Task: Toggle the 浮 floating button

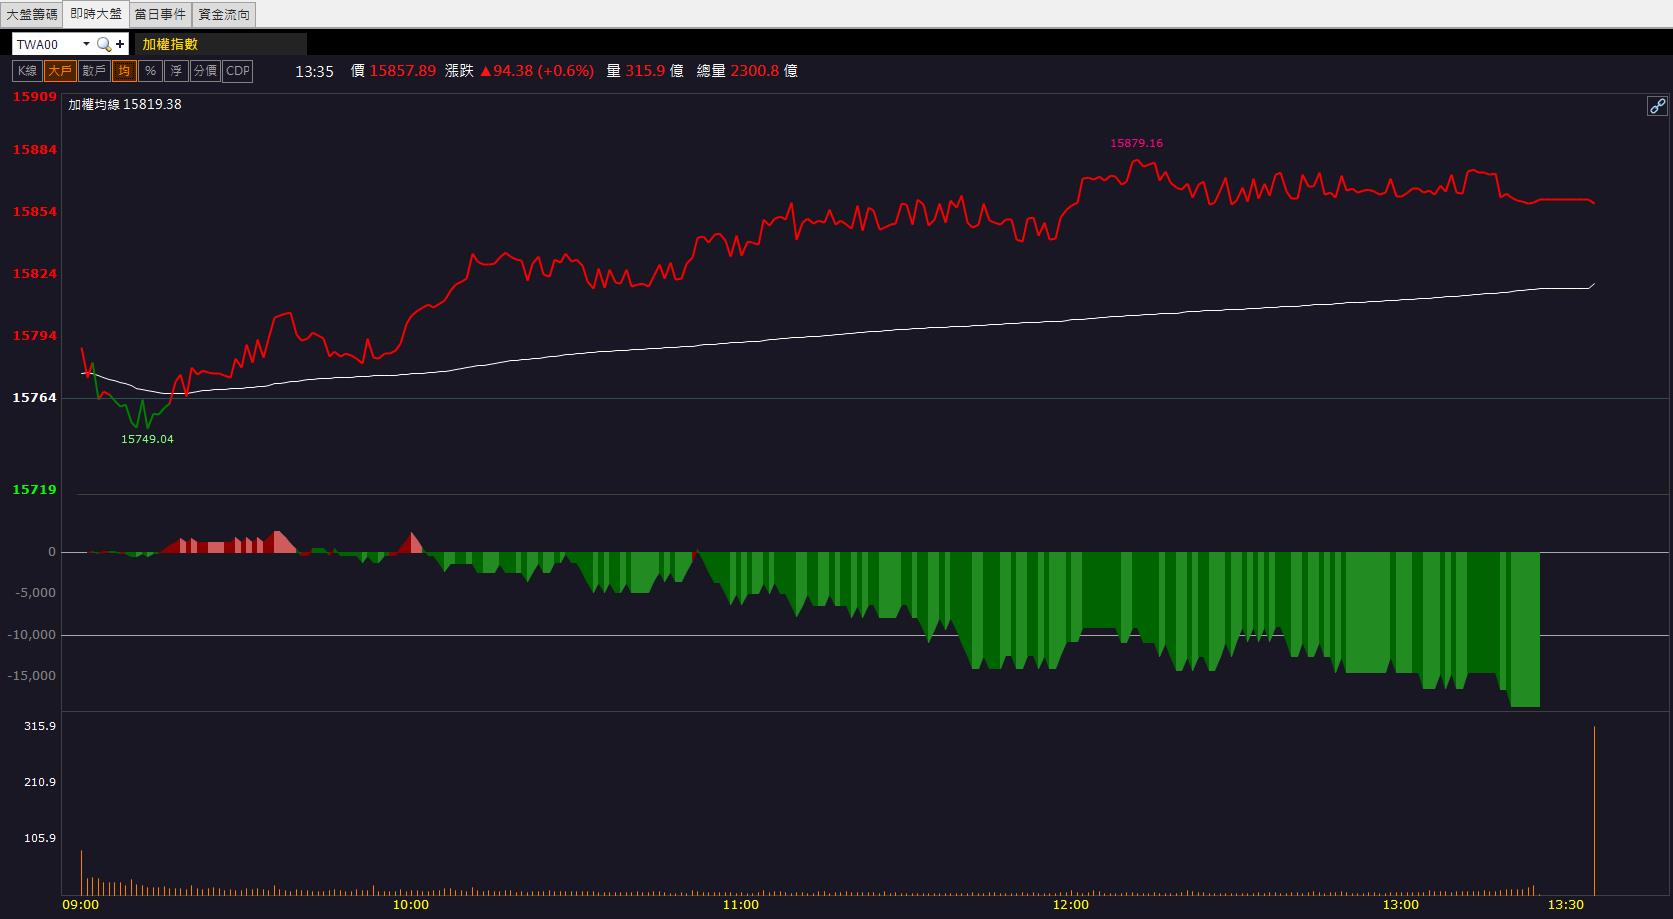Action: pos(176,71)
